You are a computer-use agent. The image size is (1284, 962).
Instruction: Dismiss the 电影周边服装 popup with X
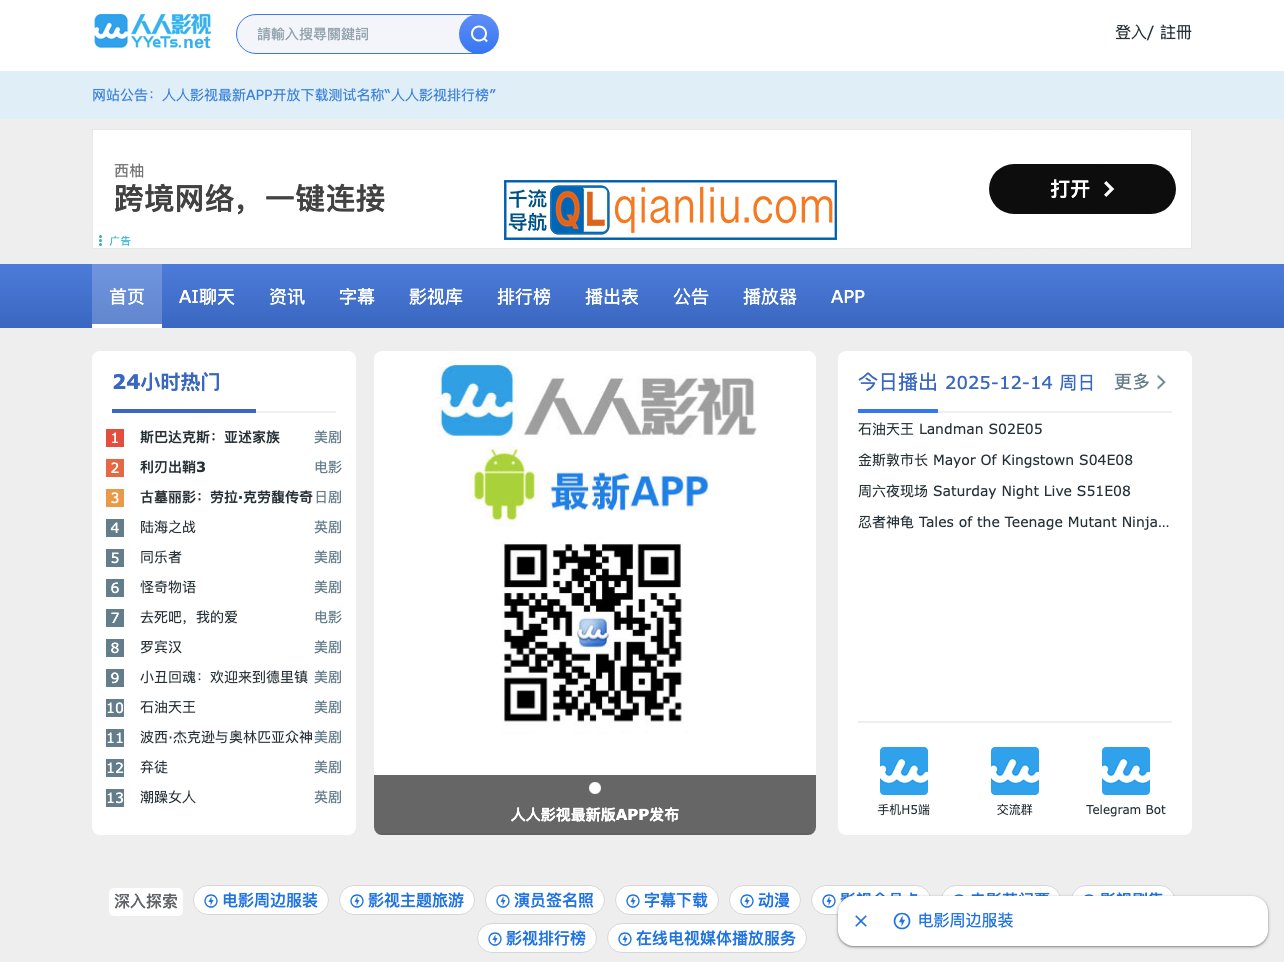861,921
